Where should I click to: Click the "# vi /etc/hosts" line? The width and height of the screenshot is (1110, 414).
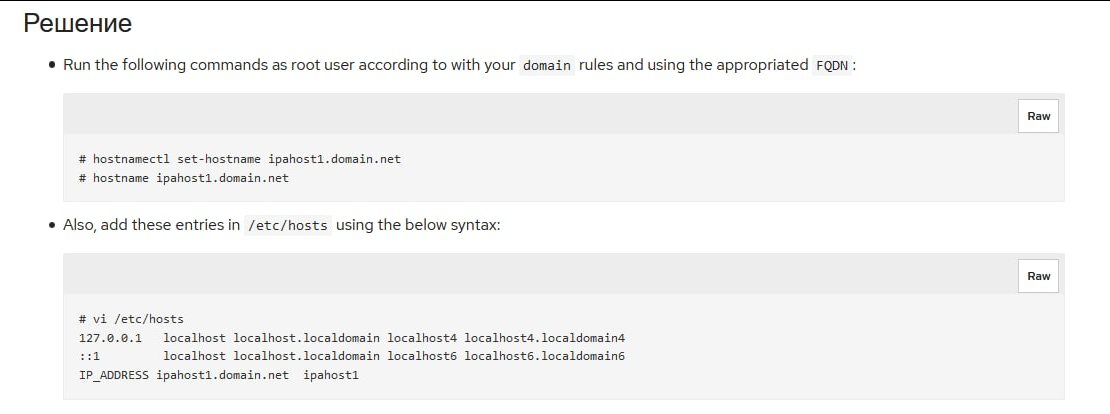131,319
